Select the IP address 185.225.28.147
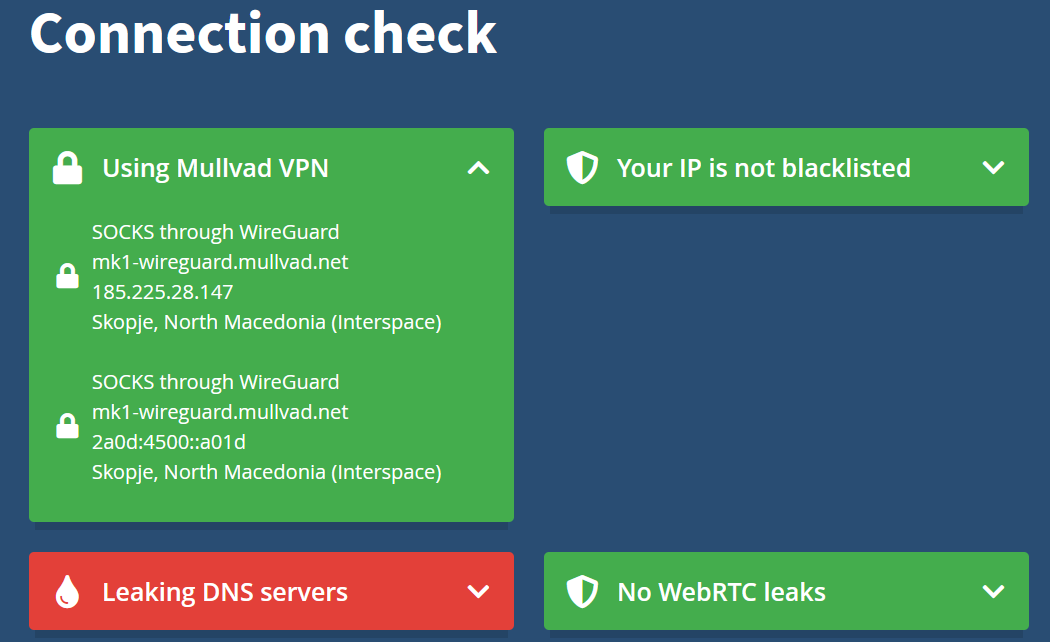The height and width of the screenshot is (642, 1050). pos(163,291)
